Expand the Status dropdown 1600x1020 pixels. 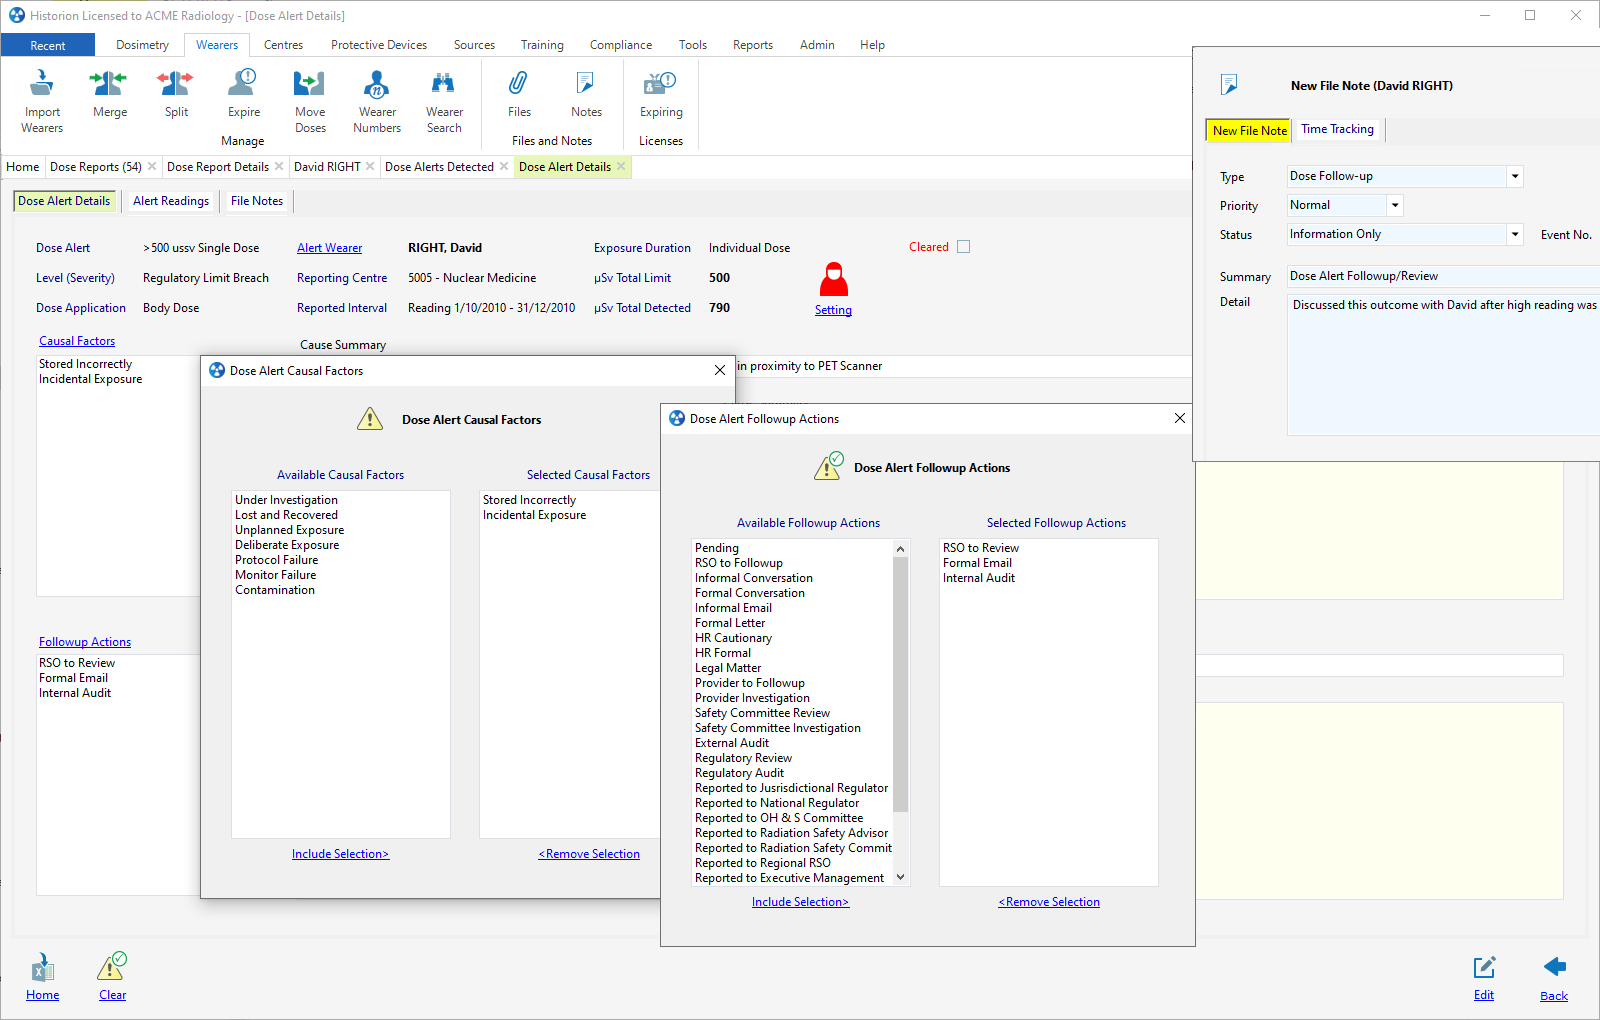pyautogui.click(x=1515, y=235)
